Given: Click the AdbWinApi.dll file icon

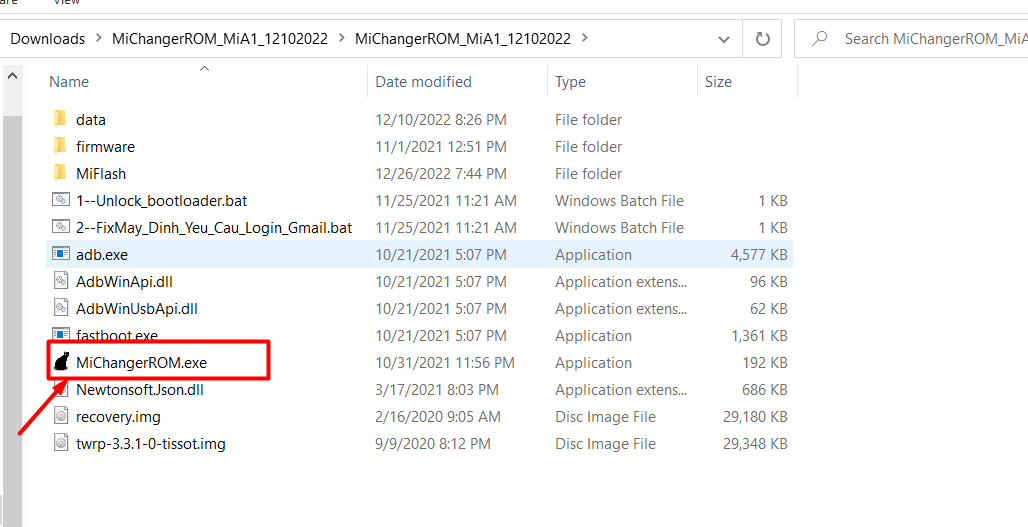Looking at the screenshot, I should 61,281.
